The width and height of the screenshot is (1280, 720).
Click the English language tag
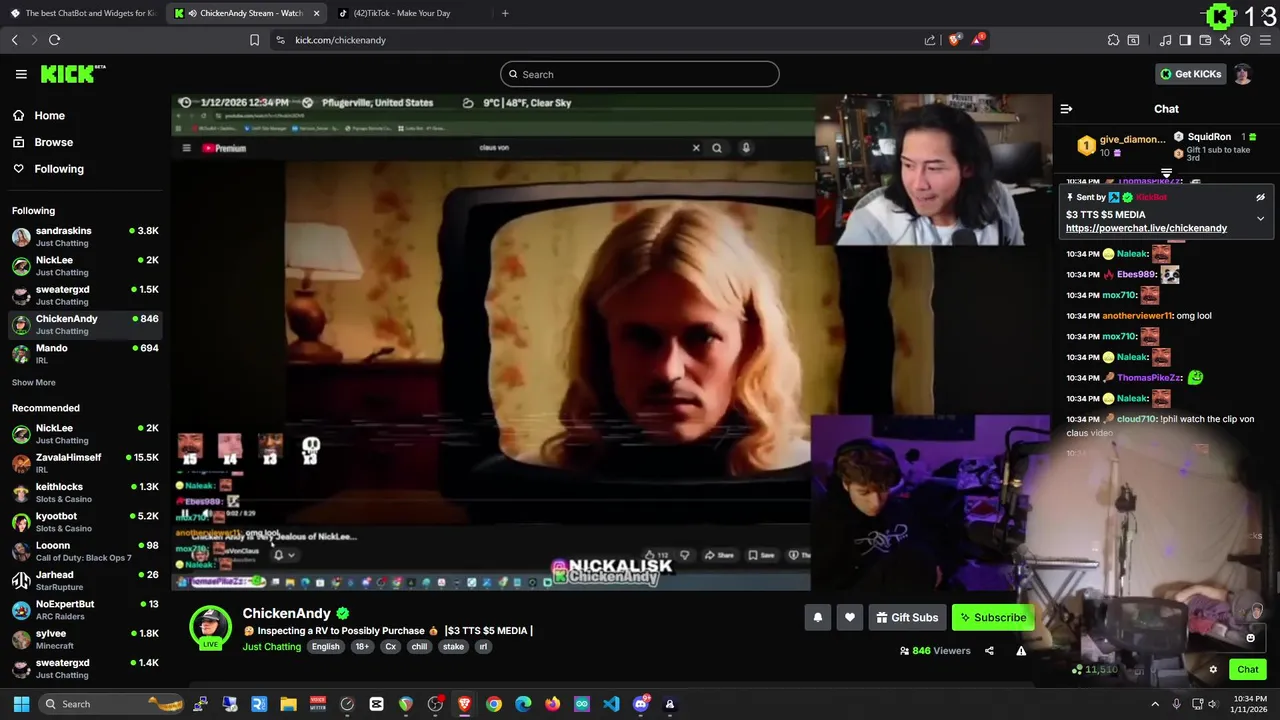(x=325, y=647)
